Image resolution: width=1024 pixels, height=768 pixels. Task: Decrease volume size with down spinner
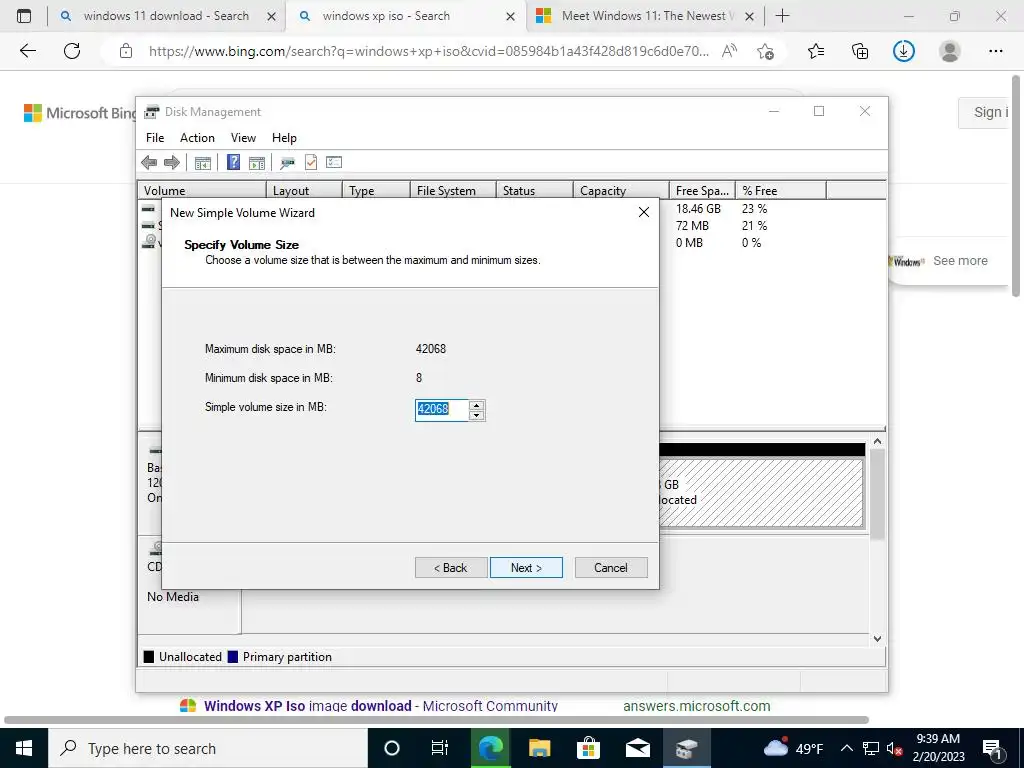pyautogui.click(x=477, y=415)
